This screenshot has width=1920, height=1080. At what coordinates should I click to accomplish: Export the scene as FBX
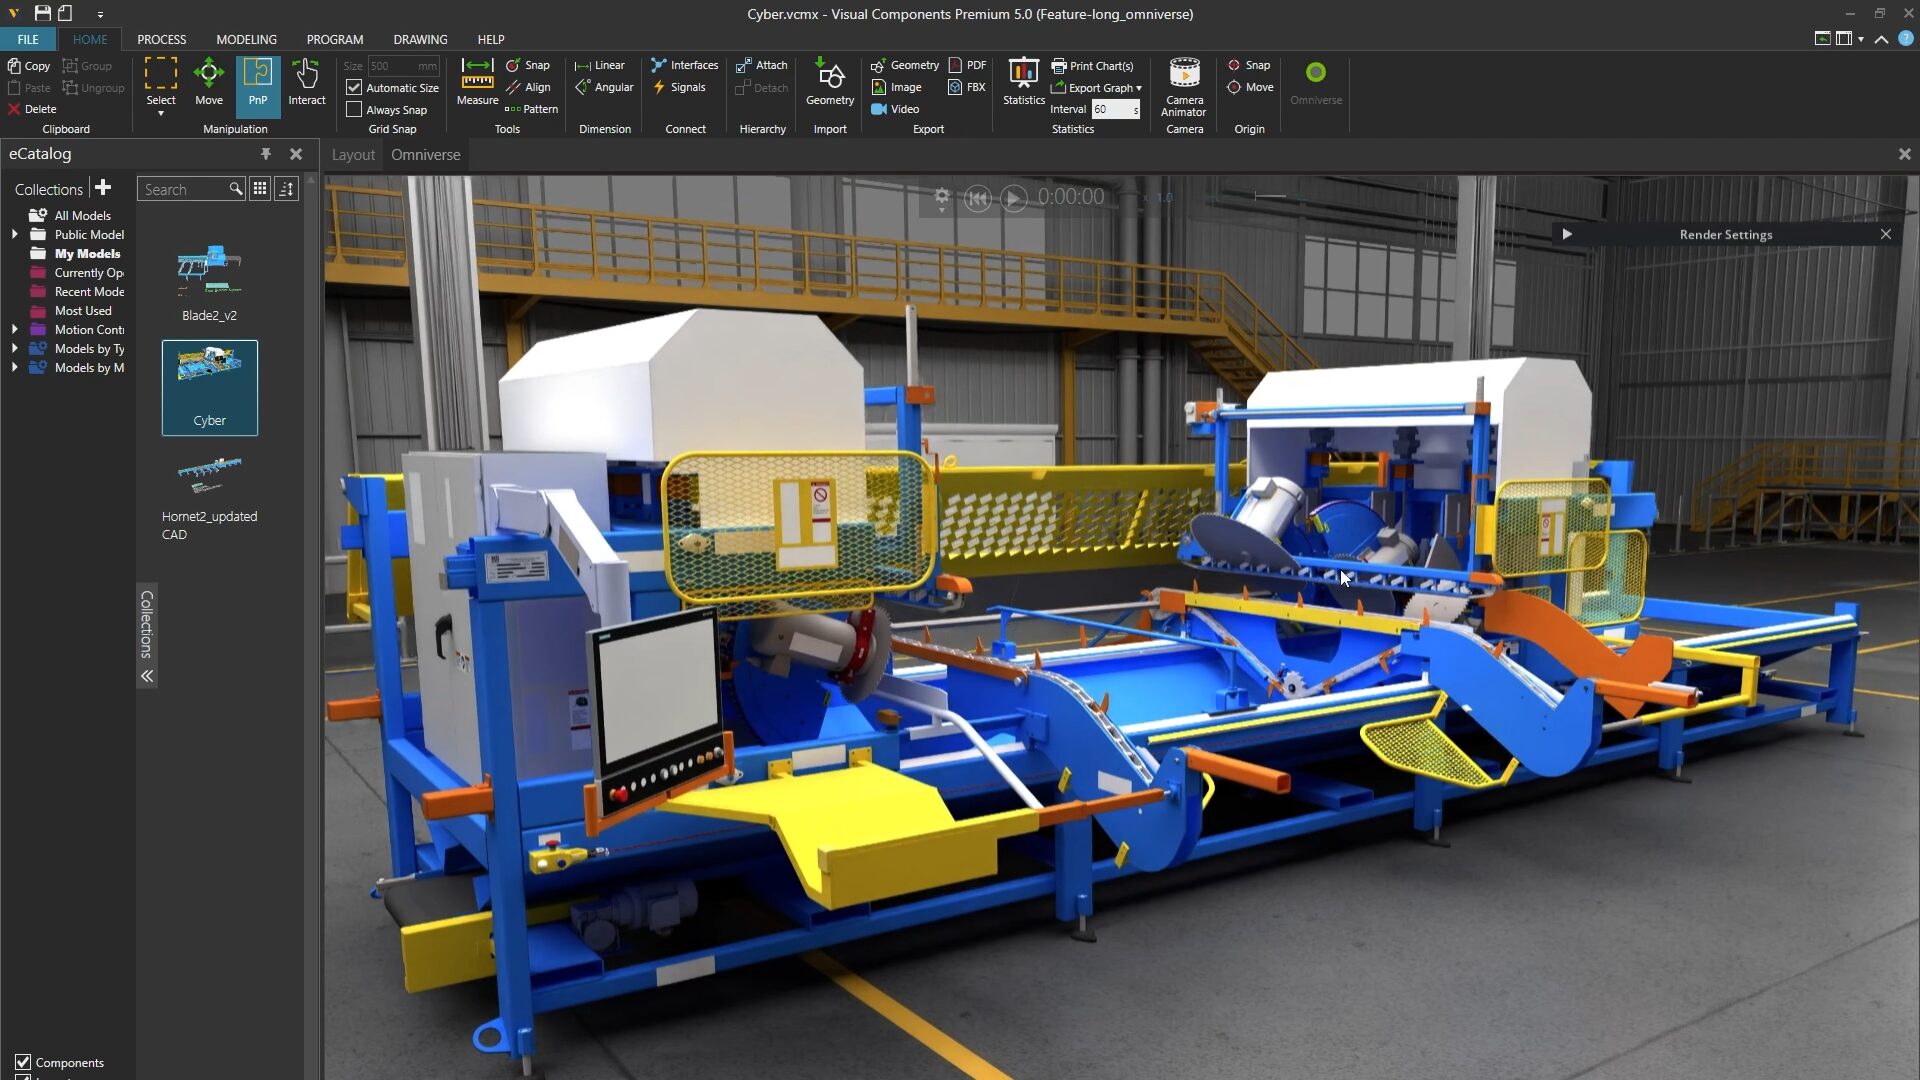[x=966, y=87]
